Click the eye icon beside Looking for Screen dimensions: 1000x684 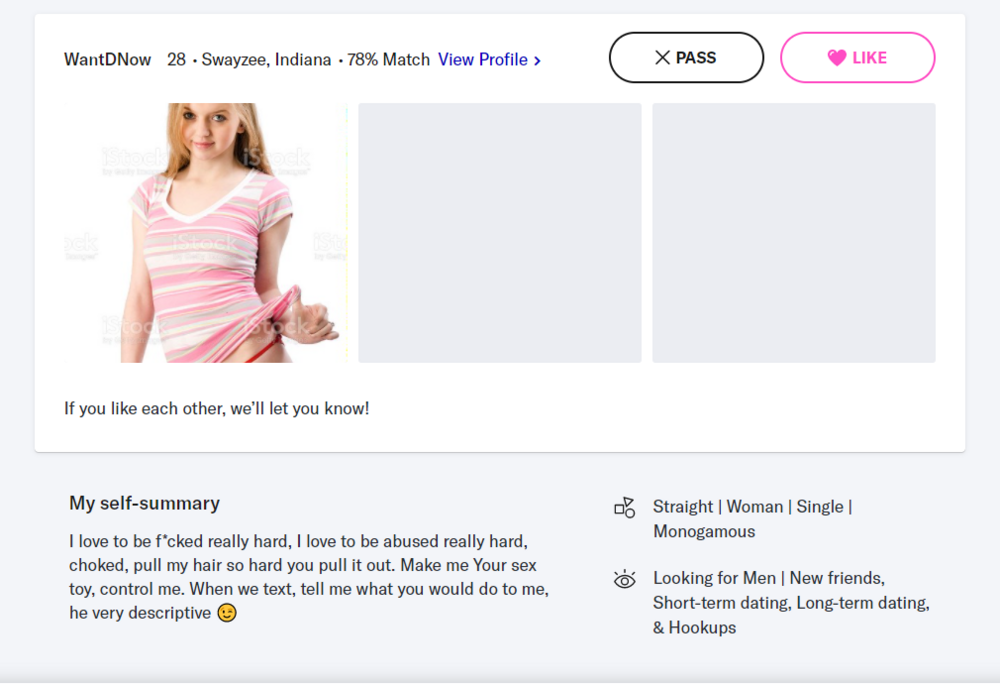(x=624, y=579)
